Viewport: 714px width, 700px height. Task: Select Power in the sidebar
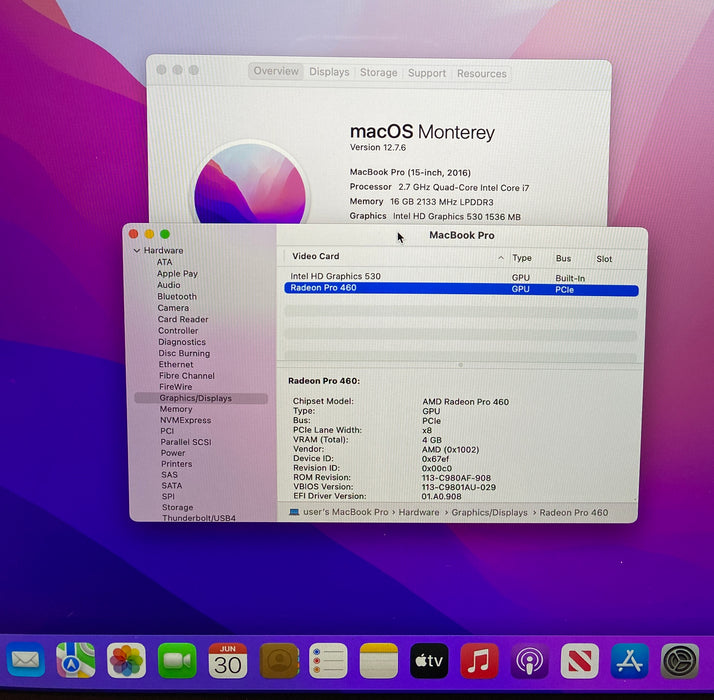click(x=173, y=453)
